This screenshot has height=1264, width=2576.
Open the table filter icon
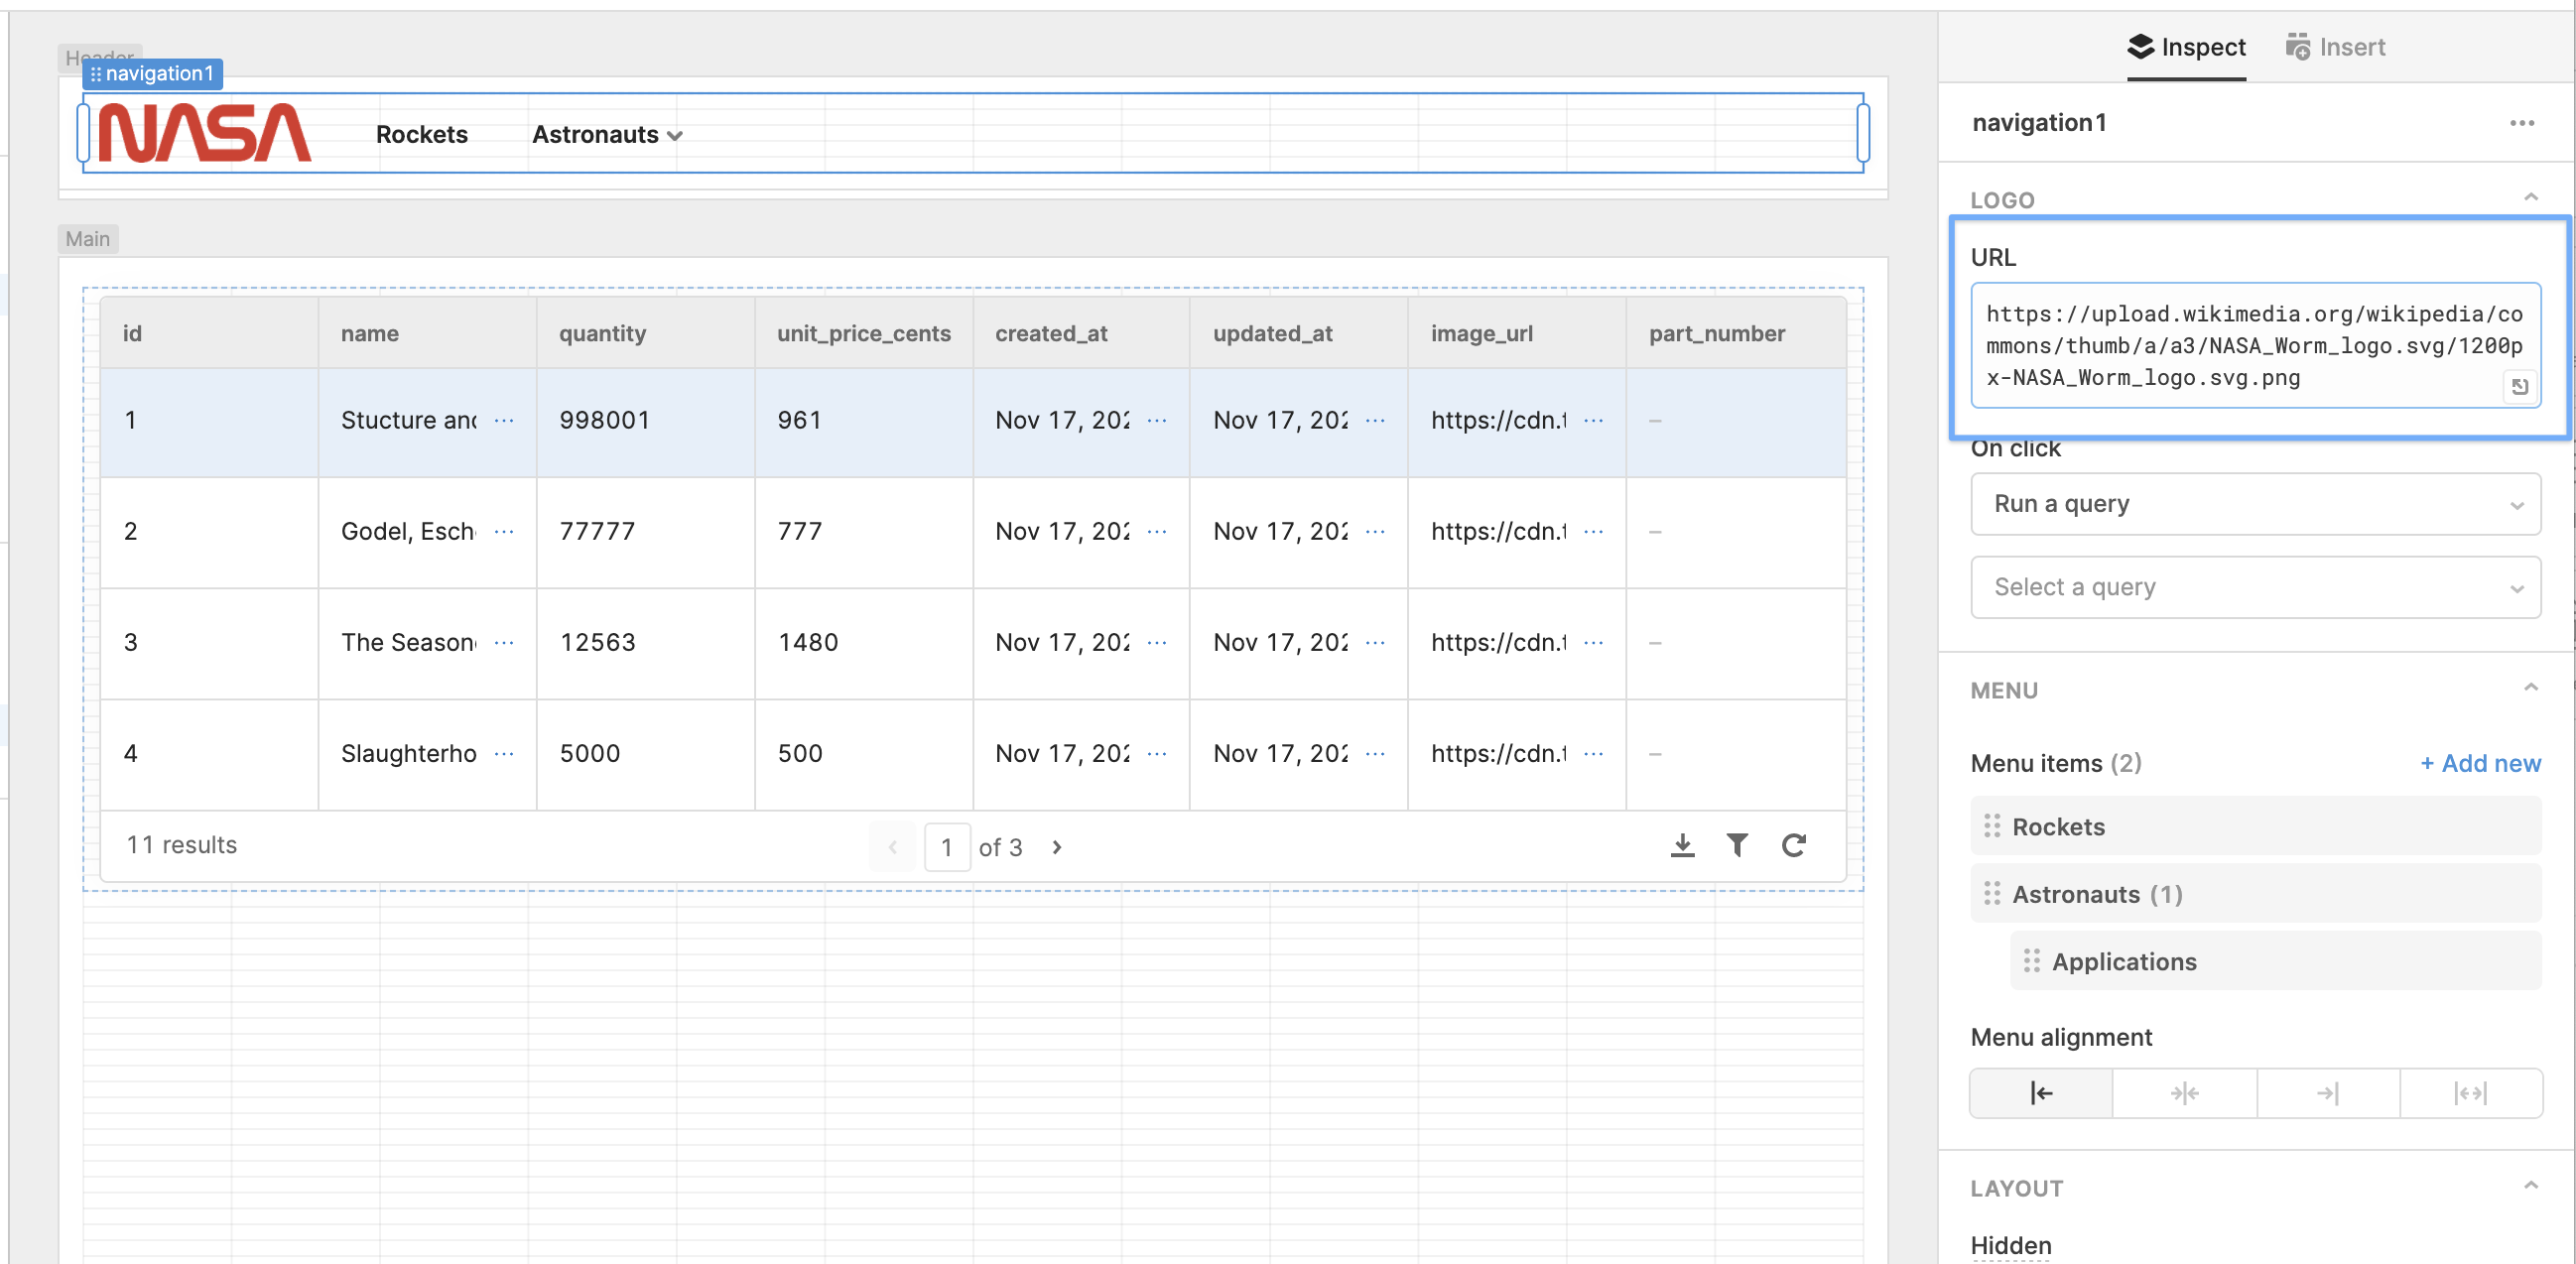[1737, 846]
